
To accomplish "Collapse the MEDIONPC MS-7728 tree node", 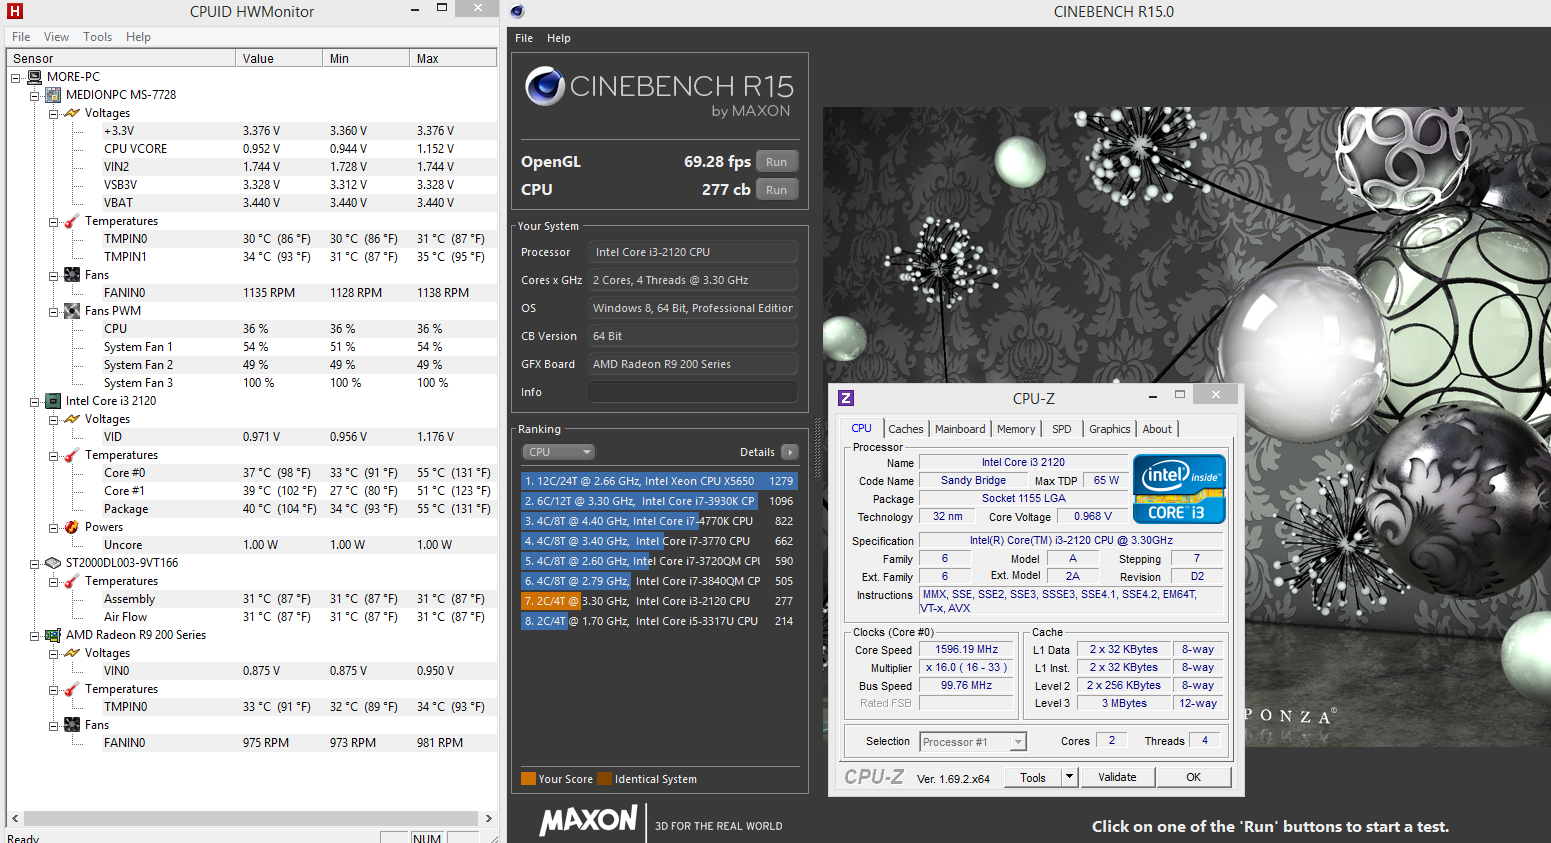I will click(34, 96).
